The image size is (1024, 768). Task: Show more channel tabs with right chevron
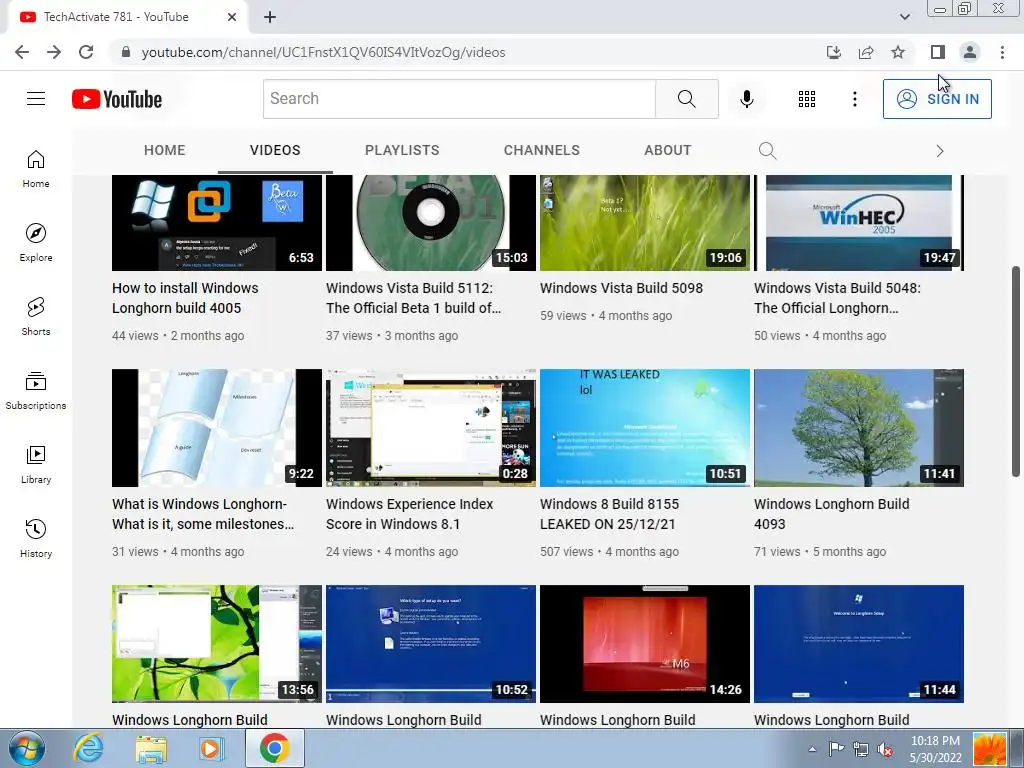pyautogui.click(x=940, y=151)
